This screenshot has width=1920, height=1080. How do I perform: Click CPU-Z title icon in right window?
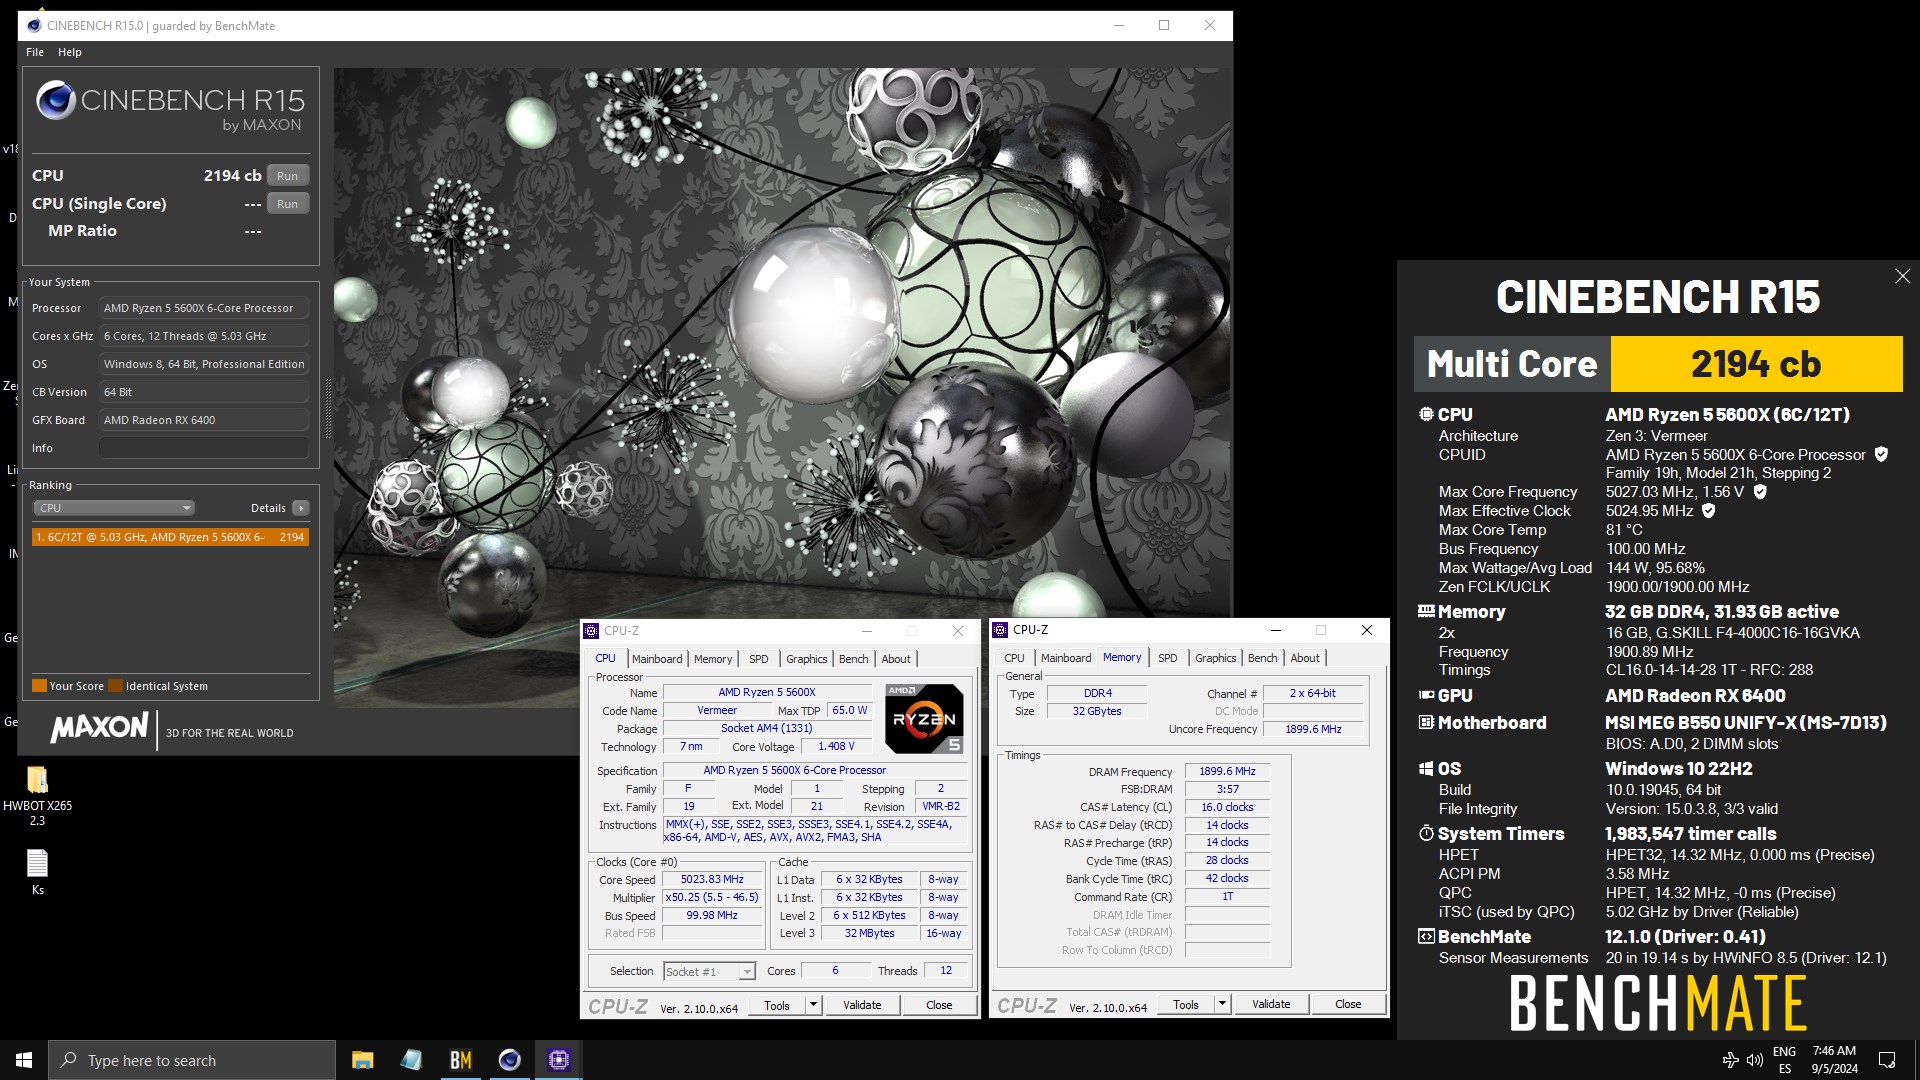(1000, 630)
